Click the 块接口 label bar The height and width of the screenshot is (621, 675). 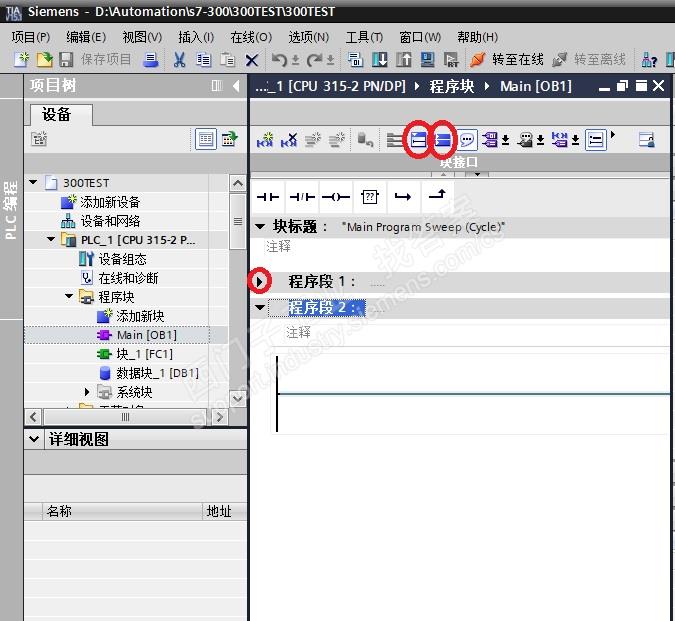[459, 163]
